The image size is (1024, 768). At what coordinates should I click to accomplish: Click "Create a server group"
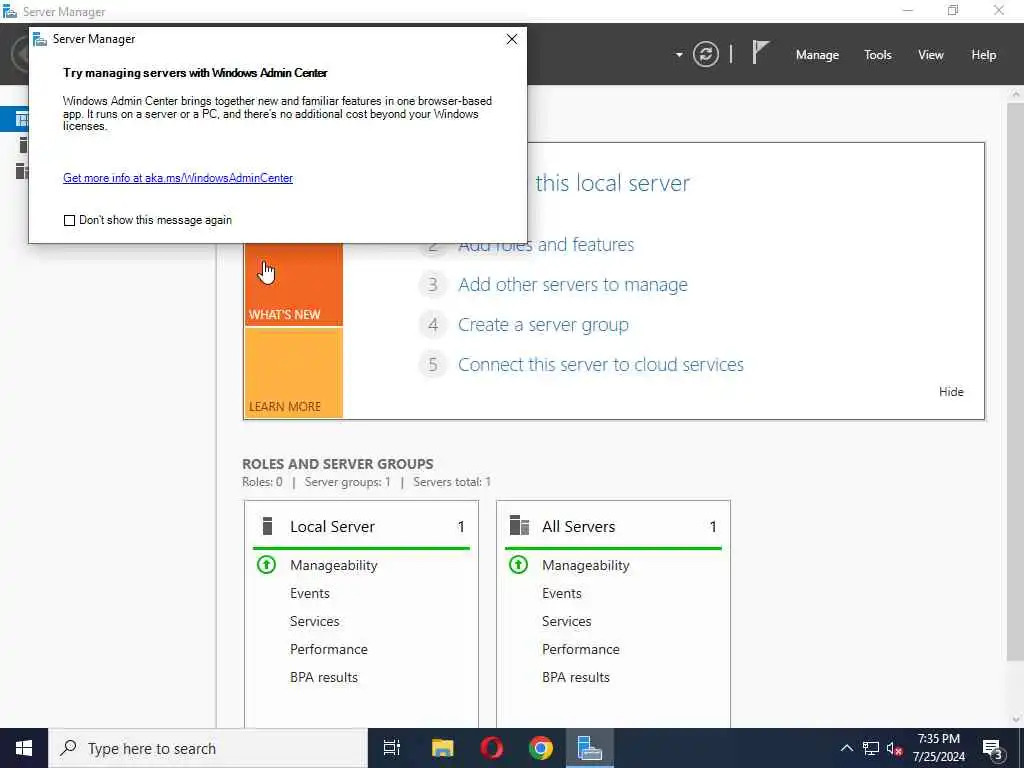[543, 325]
